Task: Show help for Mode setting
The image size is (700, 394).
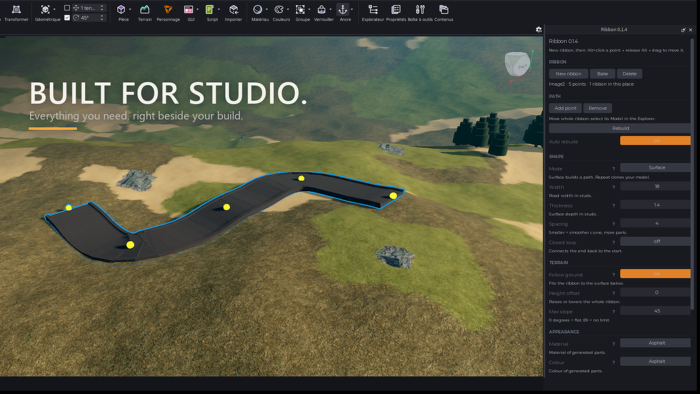Action: click(x=613, y=169)
